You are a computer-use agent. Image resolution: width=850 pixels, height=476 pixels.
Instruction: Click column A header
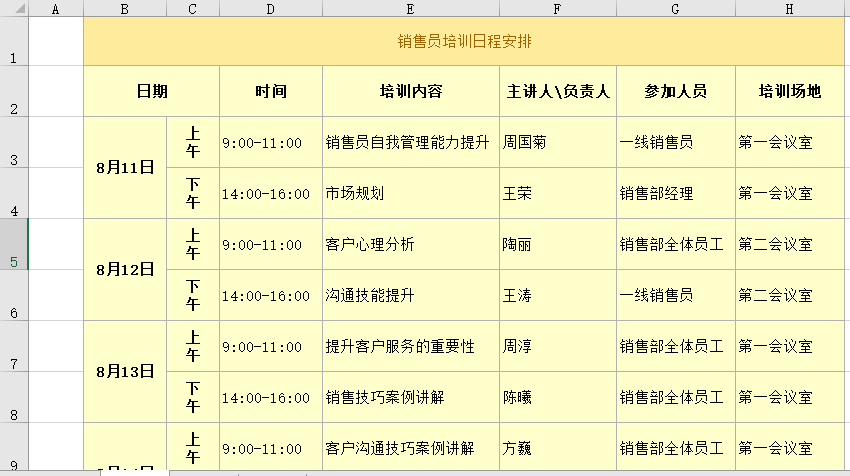[56, 8]
